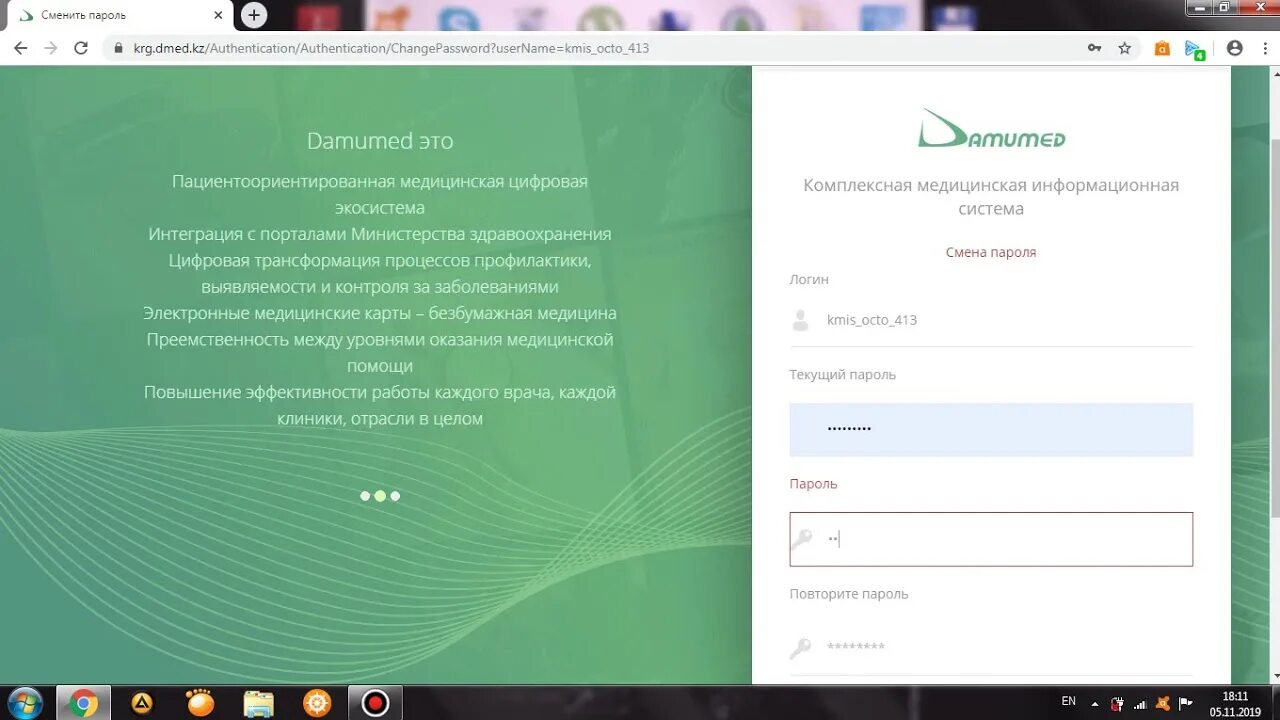Click the browser back arrow
This screenshot has width=1280, height=720.
[x=20, y=48]
